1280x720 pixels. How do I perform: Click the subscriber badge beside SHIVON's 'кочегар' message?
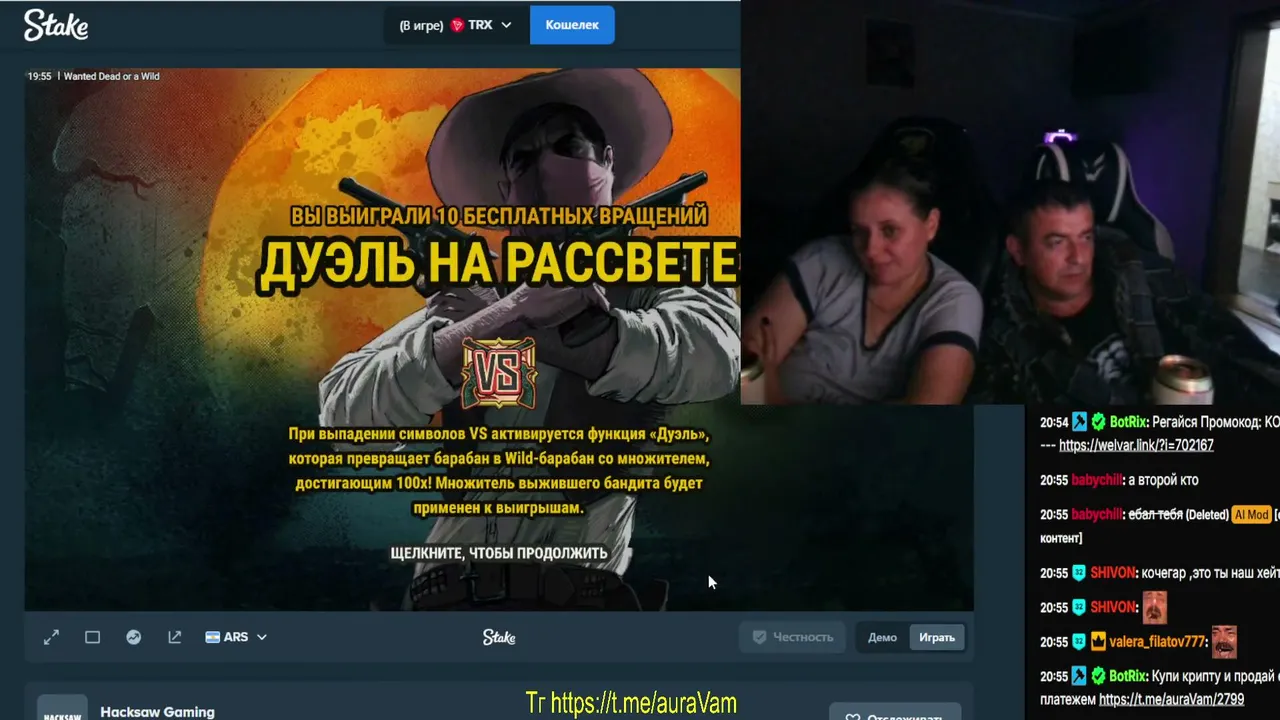pos(1079,573)
